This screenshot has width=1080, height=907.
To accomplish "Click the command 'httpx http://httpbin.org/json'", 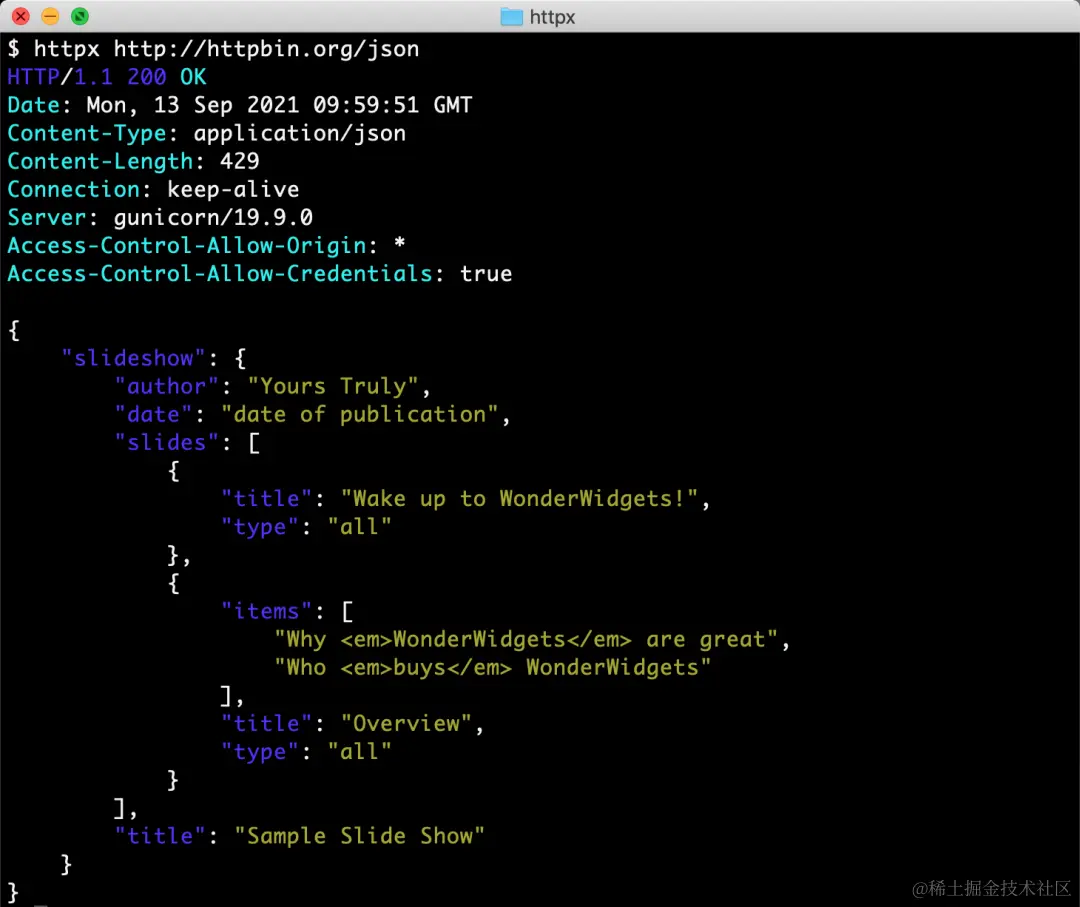I will (x=226, y=49).
